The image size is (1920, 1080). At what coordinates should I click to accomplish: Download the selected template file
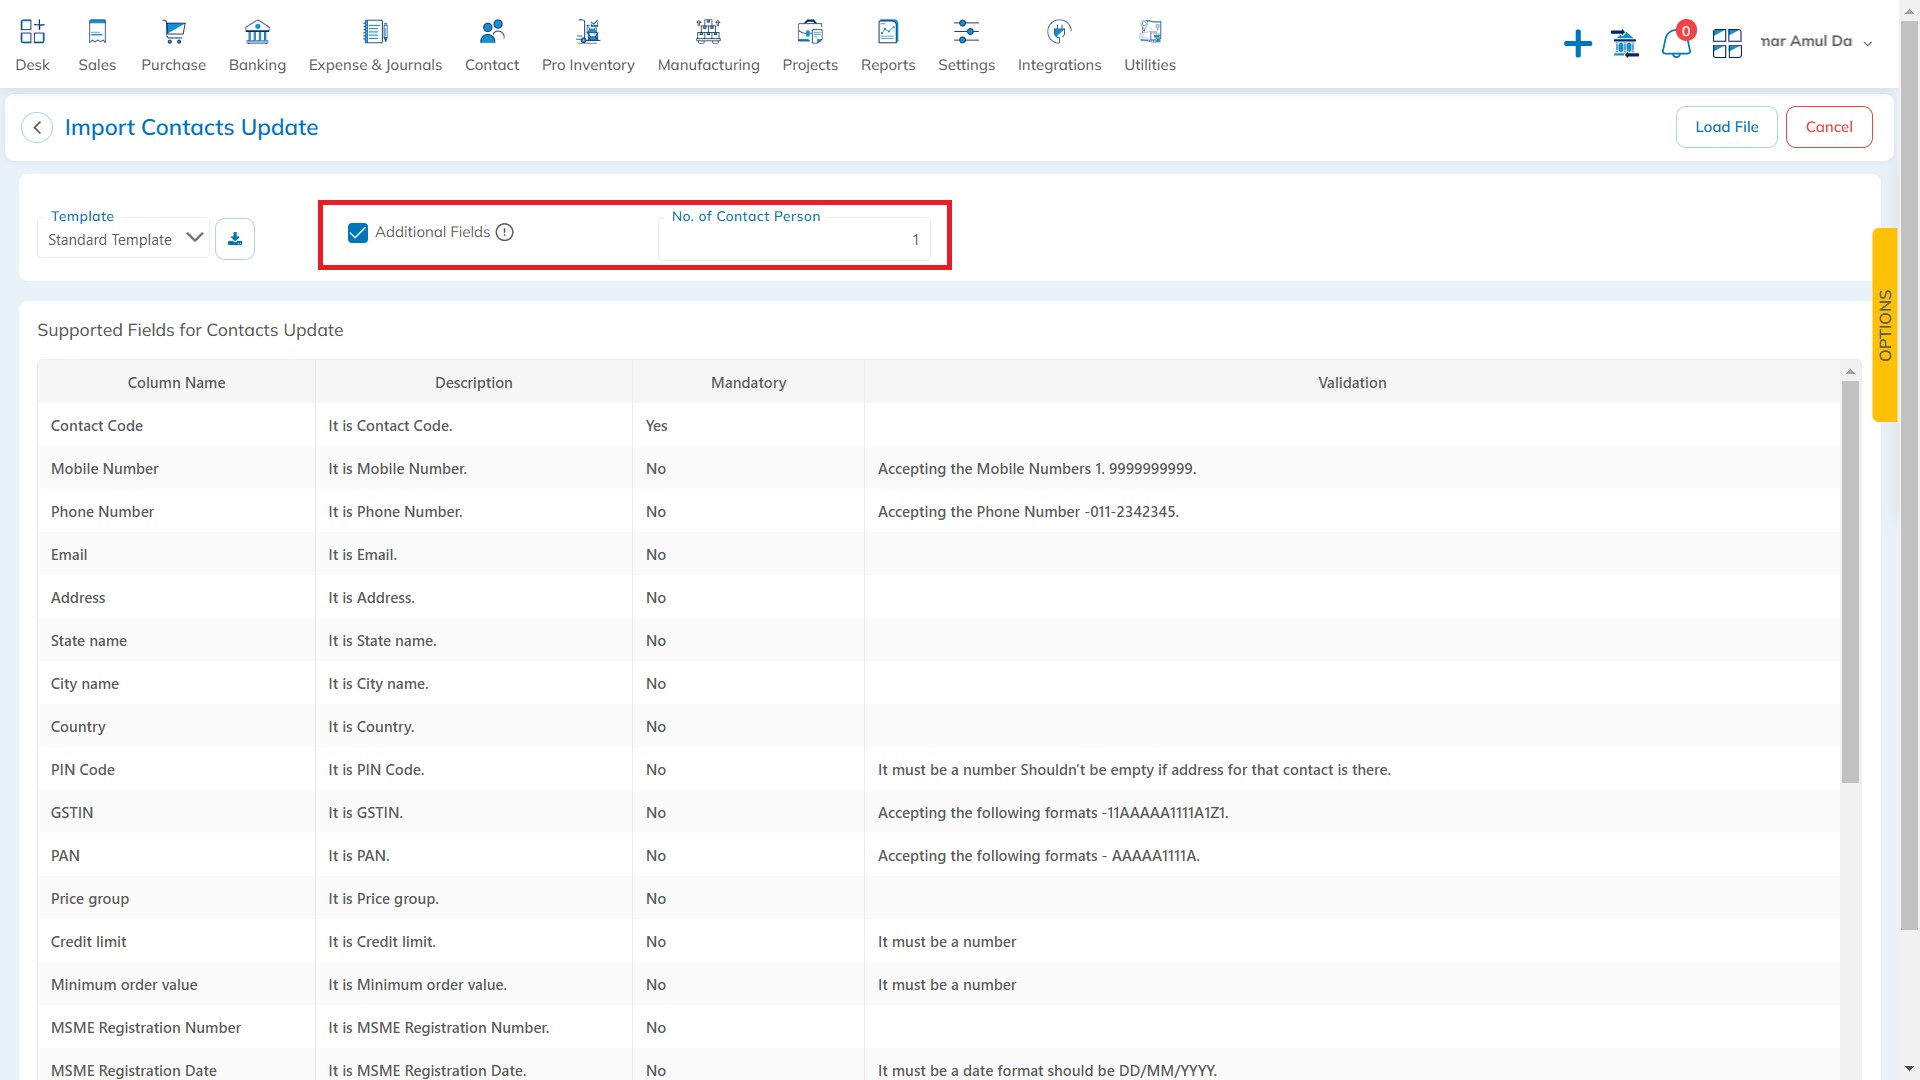(x=235, y=239)
